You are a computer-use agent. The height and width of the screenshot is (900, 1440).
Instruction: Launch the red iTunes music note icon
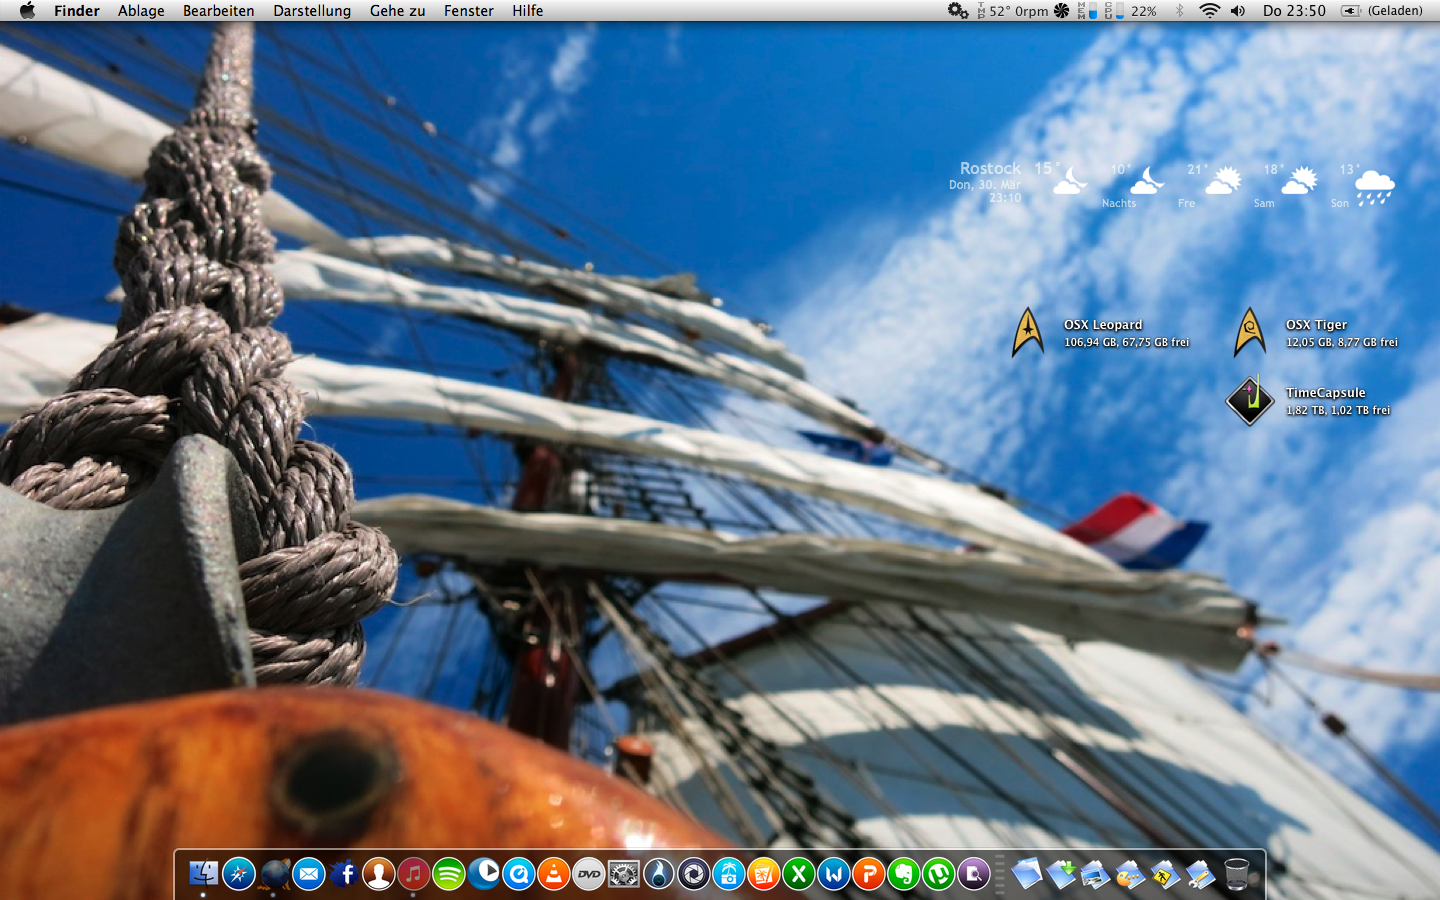point(414,874)
